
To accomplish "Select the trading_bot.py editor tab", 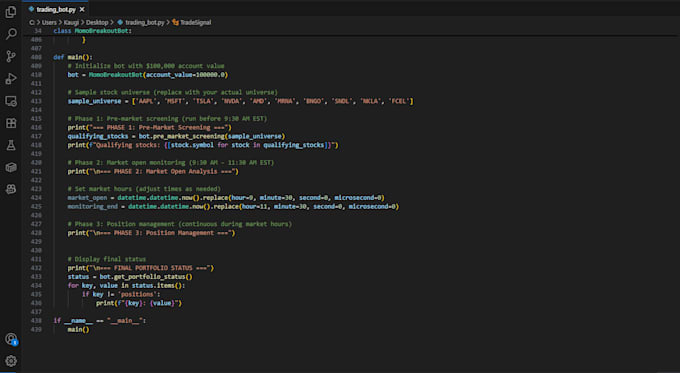I will tap(56, 9).
